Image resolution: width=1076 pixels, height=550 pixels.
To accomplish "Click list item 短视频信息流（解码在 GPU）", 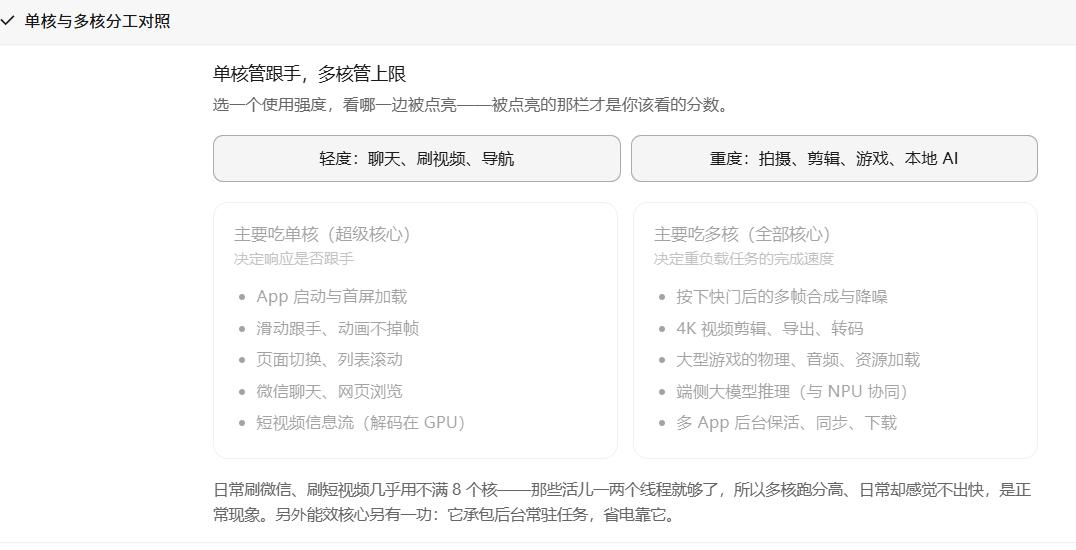I will (361, 422).
